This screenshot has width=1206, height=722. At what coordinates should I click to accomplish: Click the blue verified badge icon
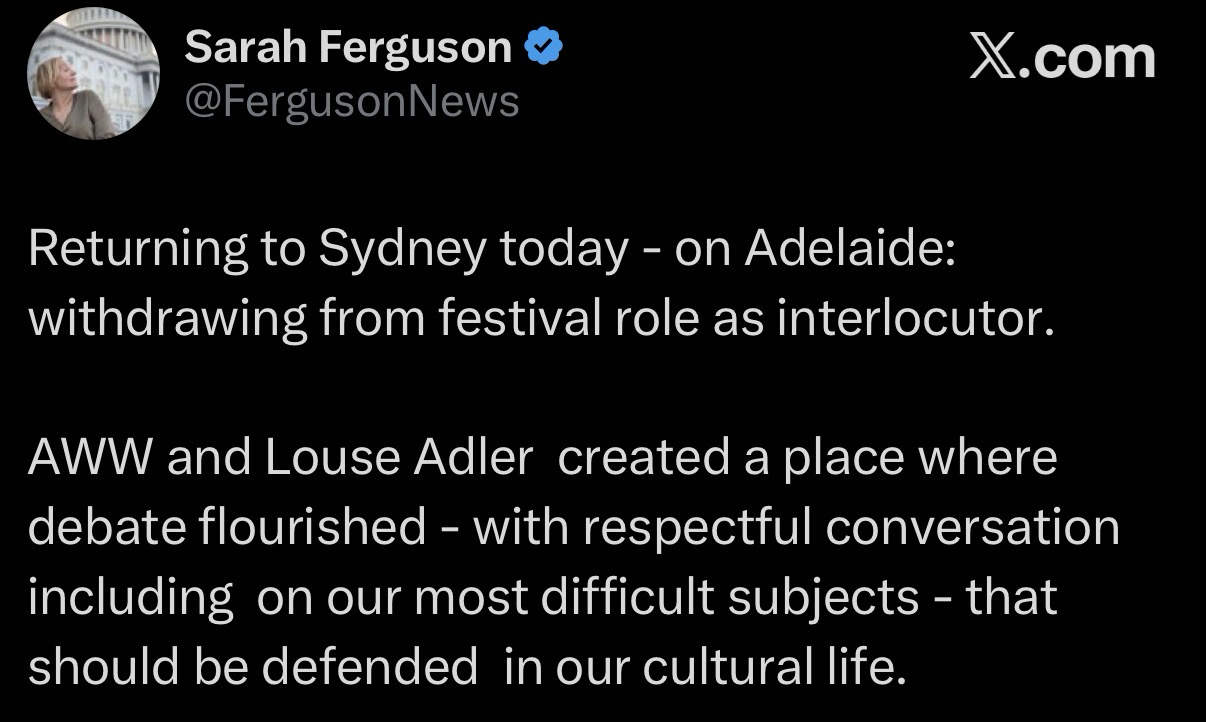click(x=544, y=47)
